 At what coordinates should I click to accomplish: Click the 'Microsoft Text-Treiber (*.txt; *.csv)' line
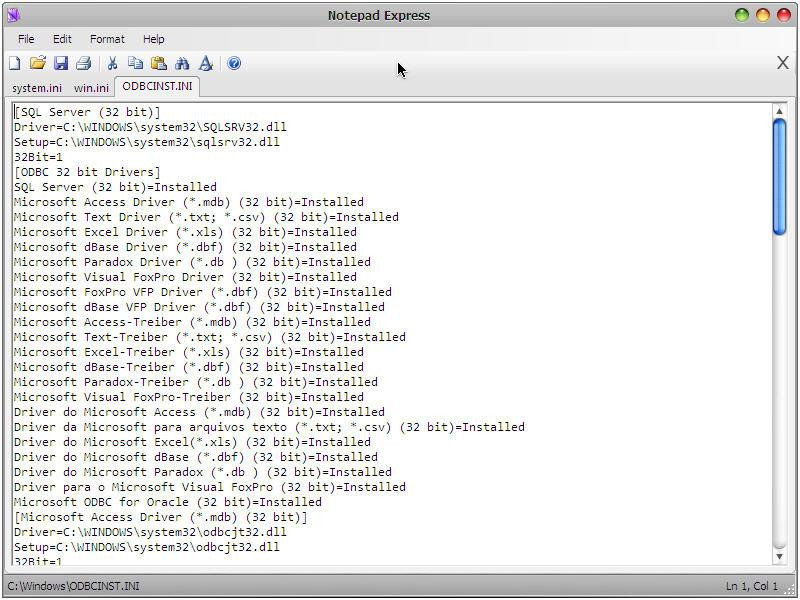point(210,337)
